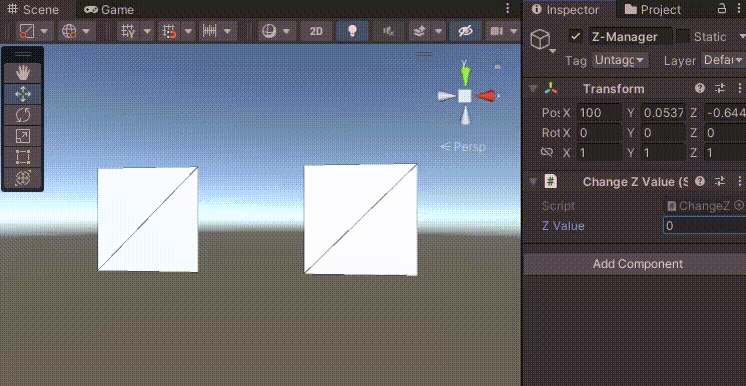Open the Layer dropdown
Viewport: 746px width, 386px height.
pos(723,60)
